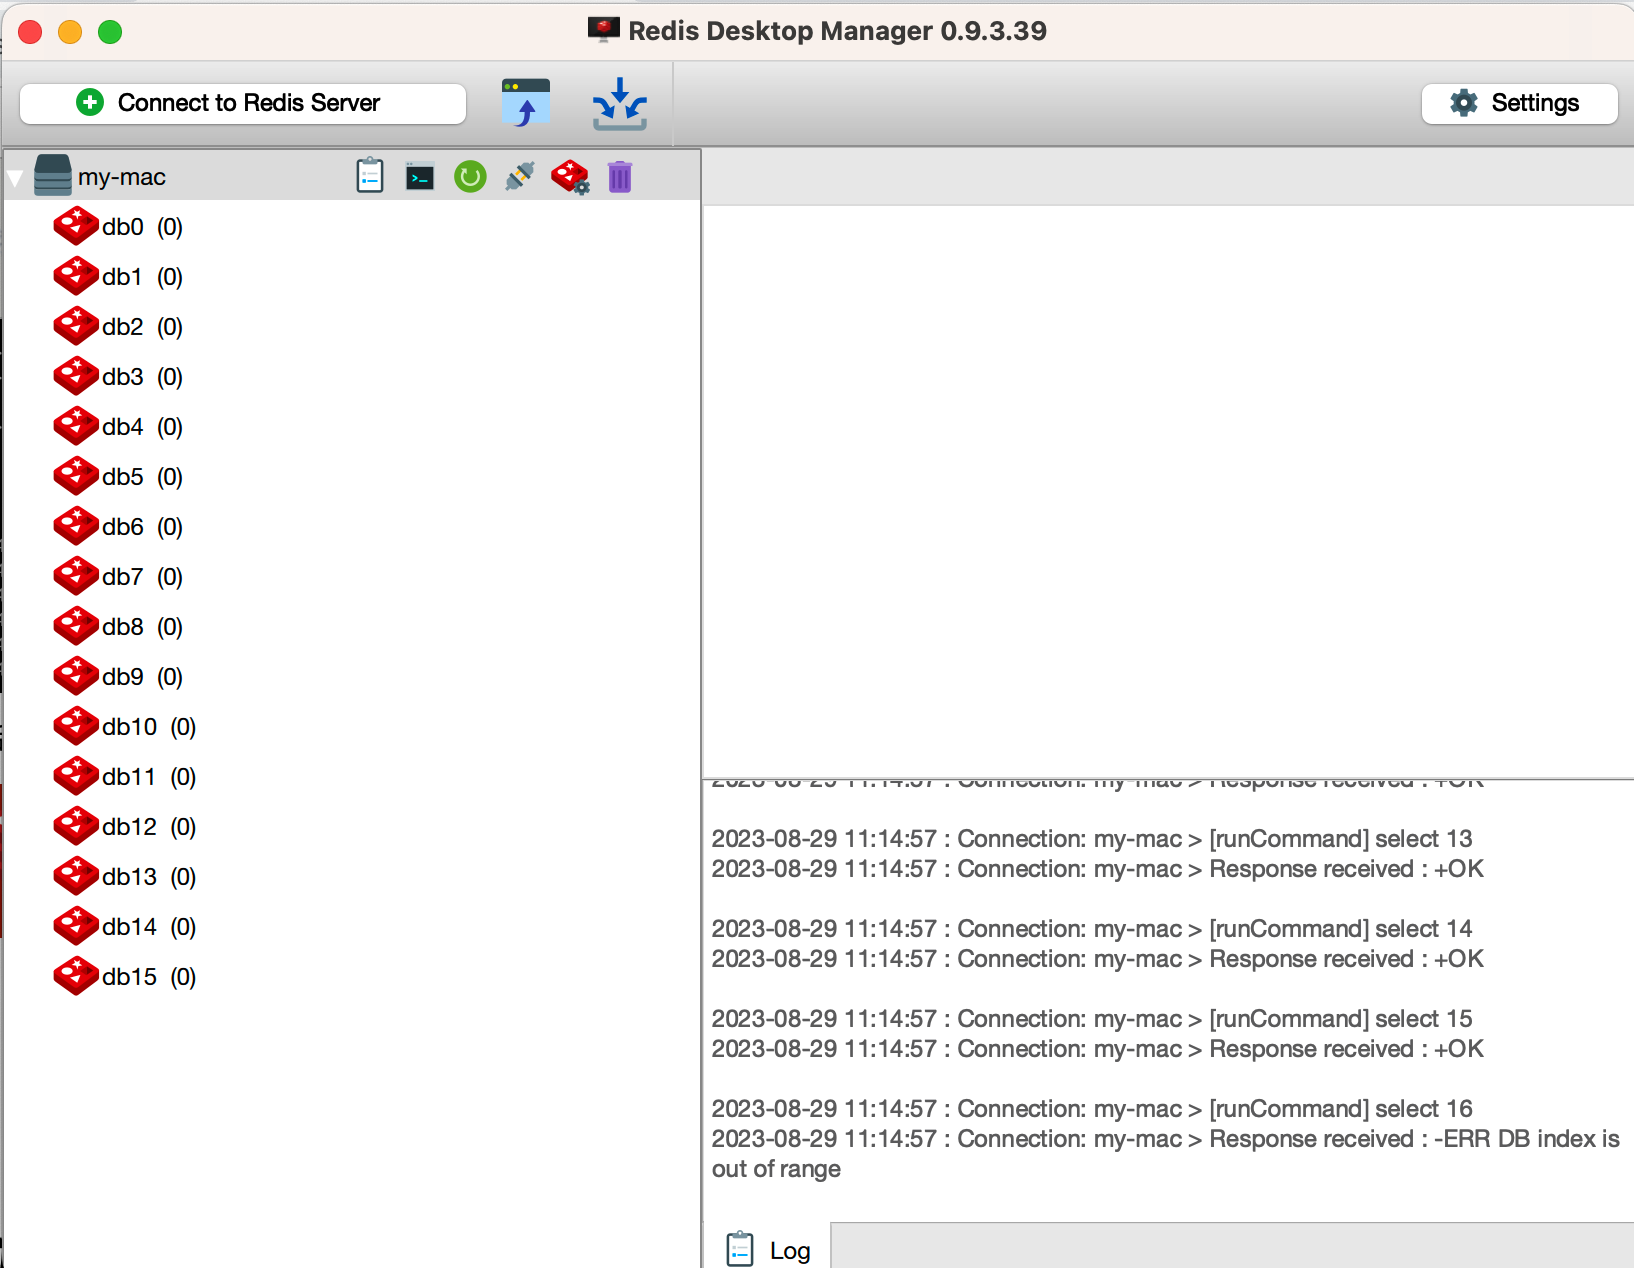This screenshot has height=1268, width=1634.
Task: Click the 'select 16' runCommand log line
Action: pos(1092,1109)
